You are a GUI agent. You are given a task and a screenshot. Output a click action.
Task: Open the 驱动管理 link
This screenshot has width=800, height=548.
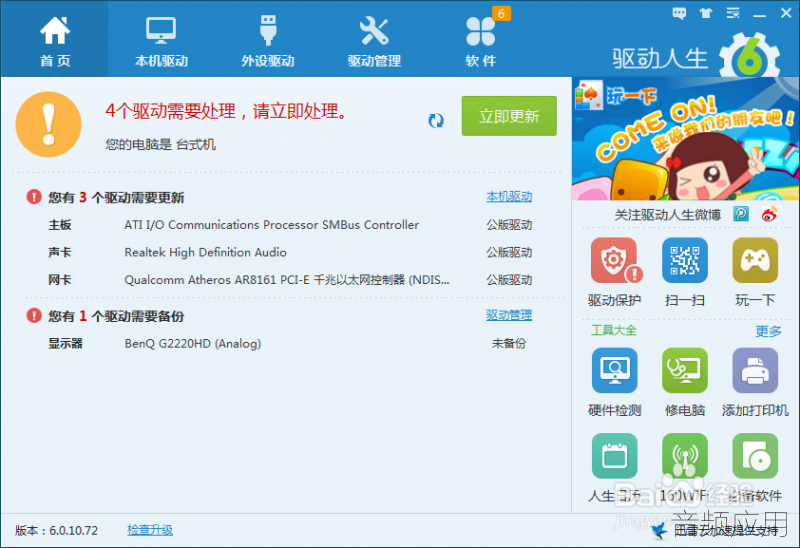(x=509, y=315)
